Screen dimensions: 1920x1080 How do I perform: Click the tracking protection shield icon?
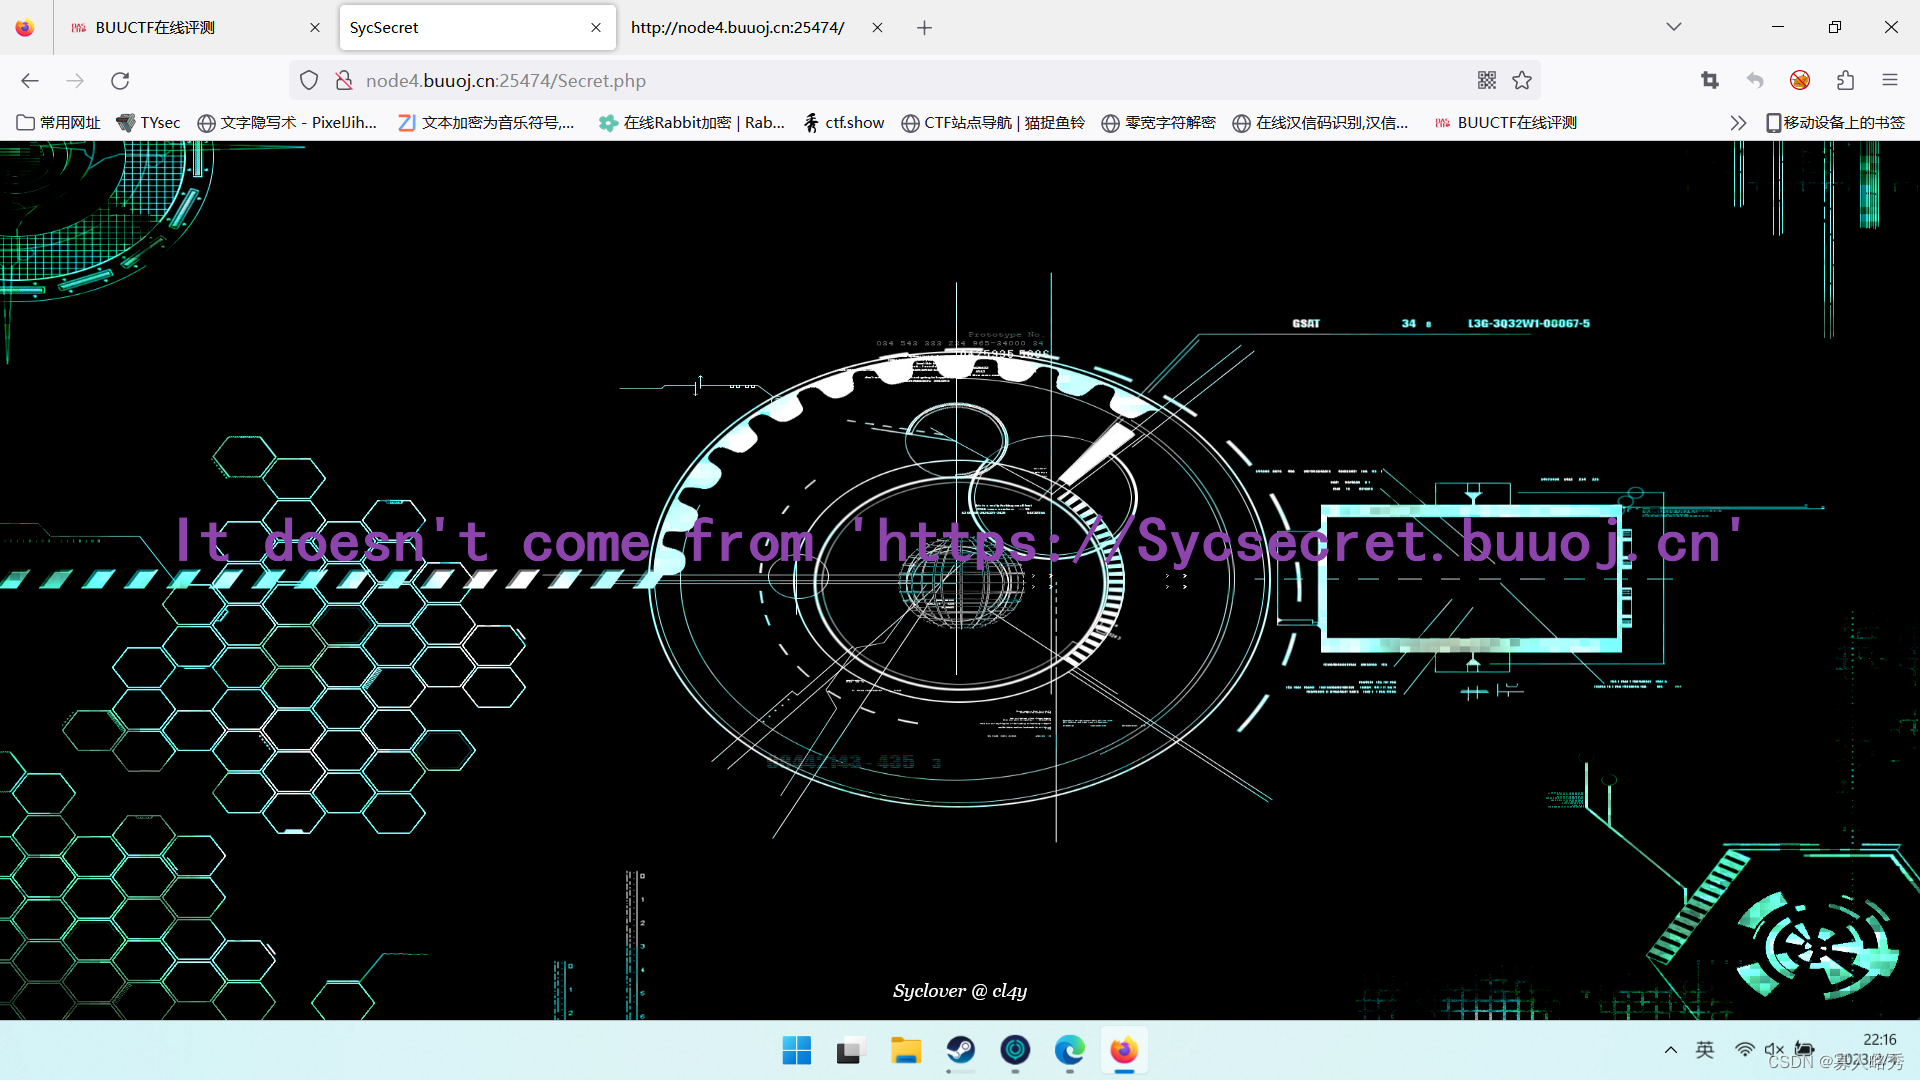click(x=309, y=81)
